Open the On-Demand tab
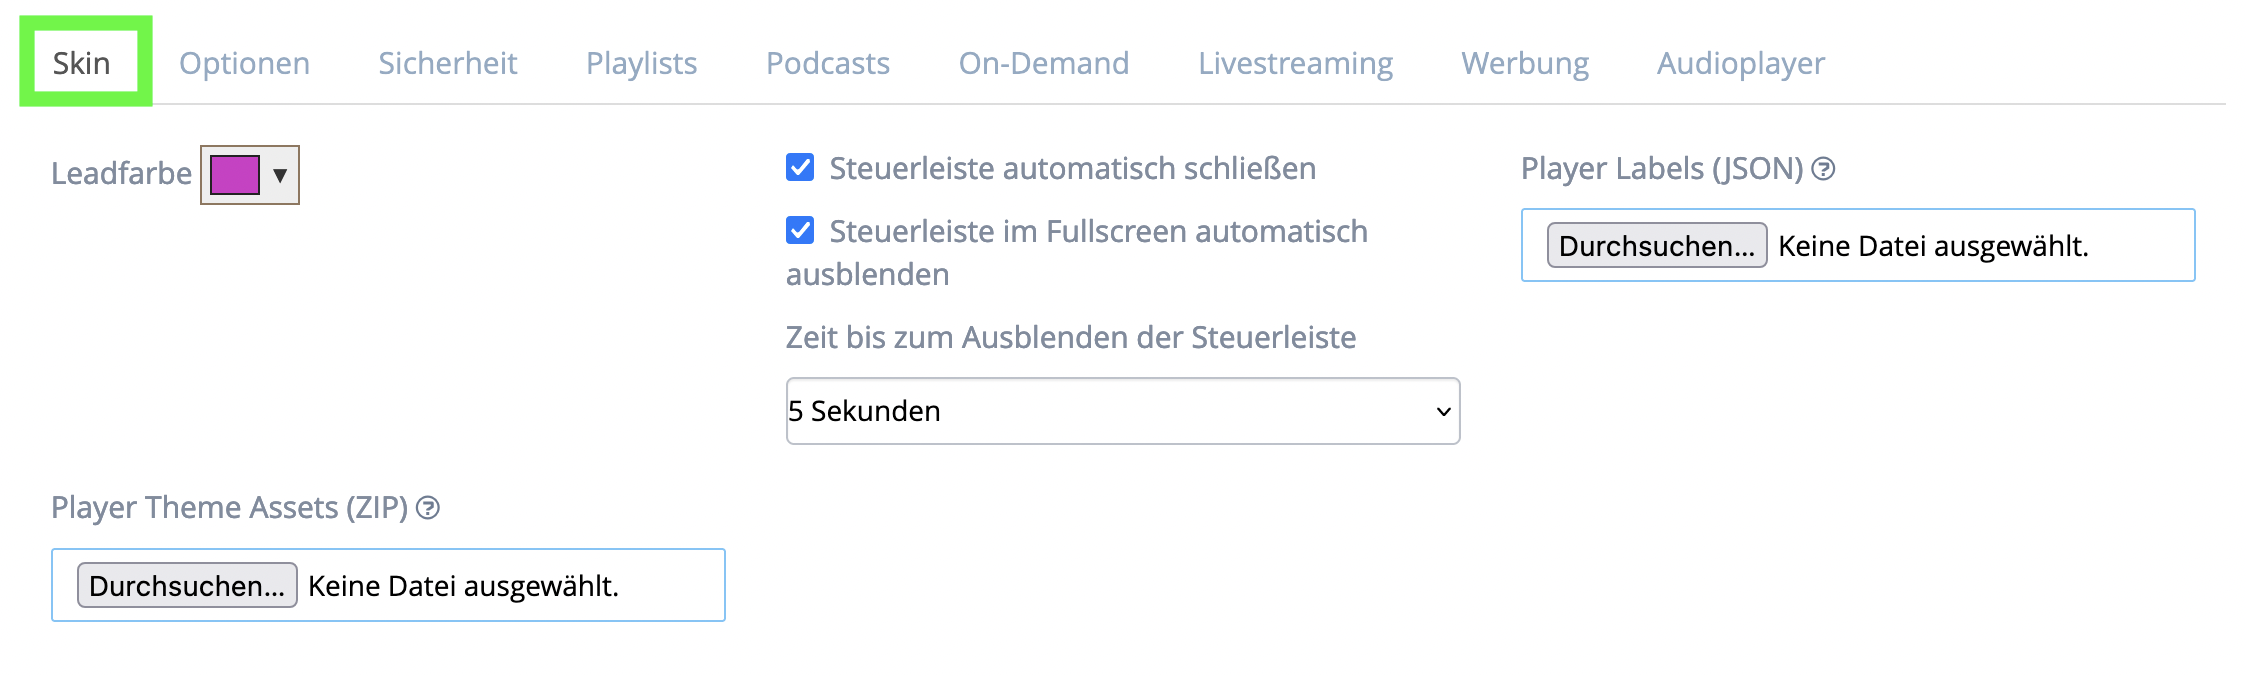This screenshot has width=2246, height=676. (1044, 63)
